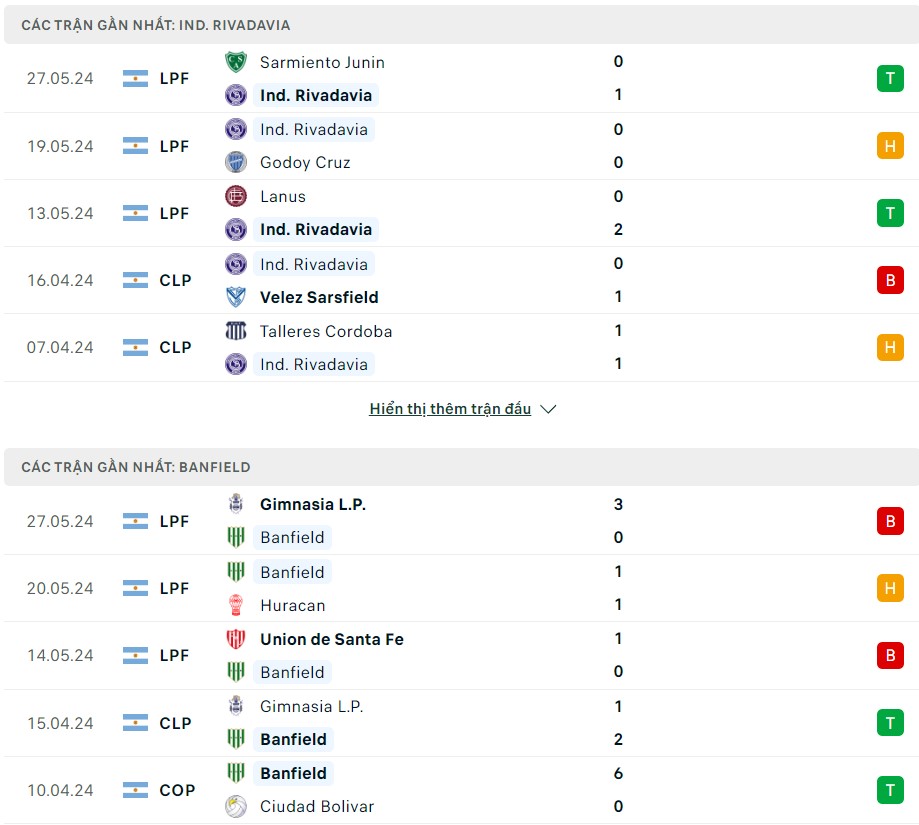Select the Velez Sarsfield logo
This screenshot has width=919, height=825.
click(x=235, y=297)
